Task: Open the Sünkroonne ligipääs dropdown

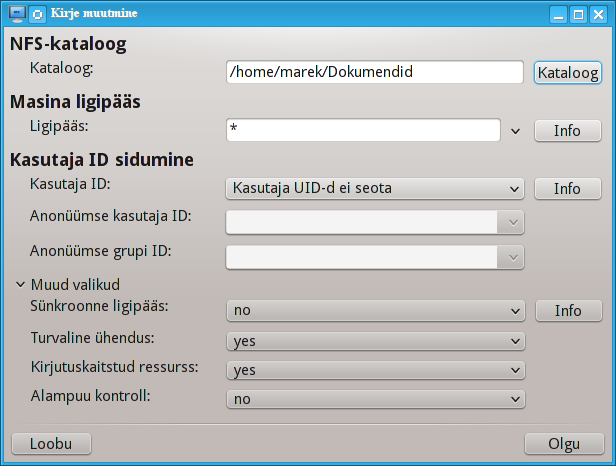Action: pyautogui.click(x=376, y=311)
